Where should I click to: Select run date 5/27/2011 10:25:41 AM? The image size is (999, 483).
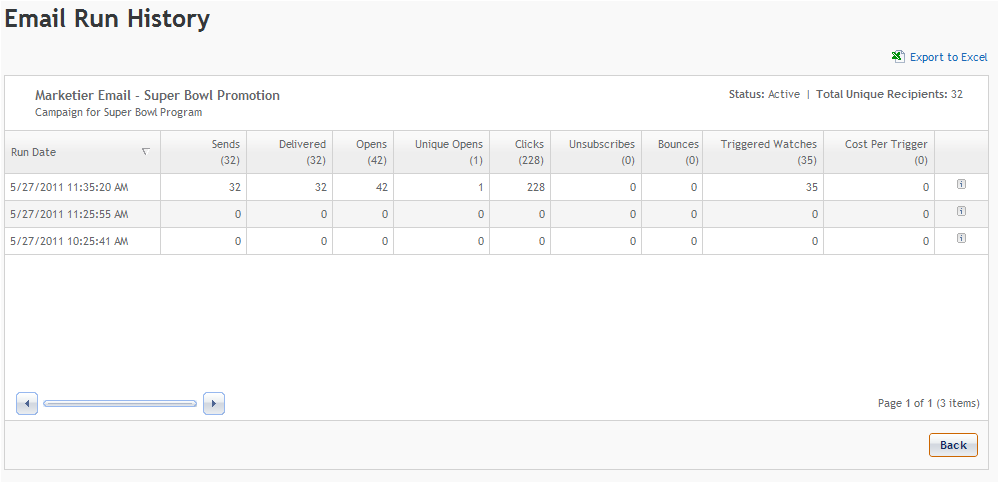tap(69, 241)
